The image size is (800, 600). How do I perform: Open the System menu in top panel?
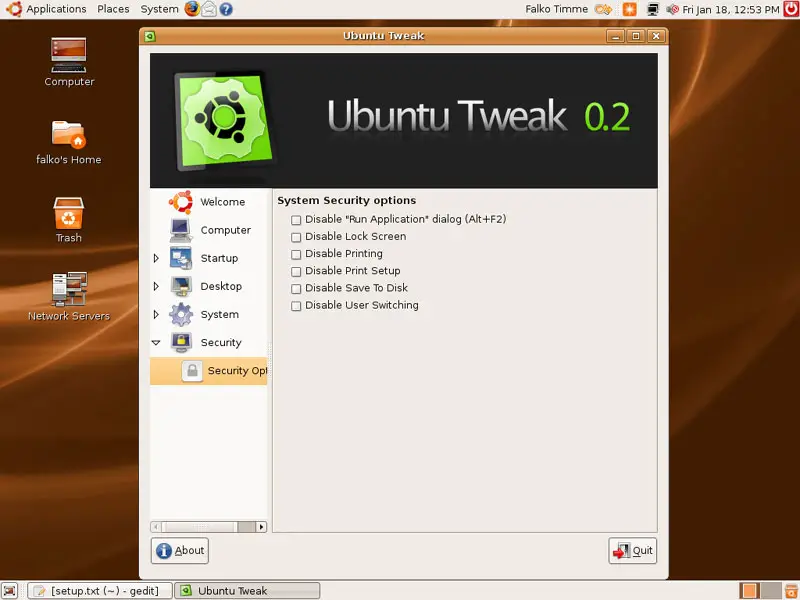160,9
